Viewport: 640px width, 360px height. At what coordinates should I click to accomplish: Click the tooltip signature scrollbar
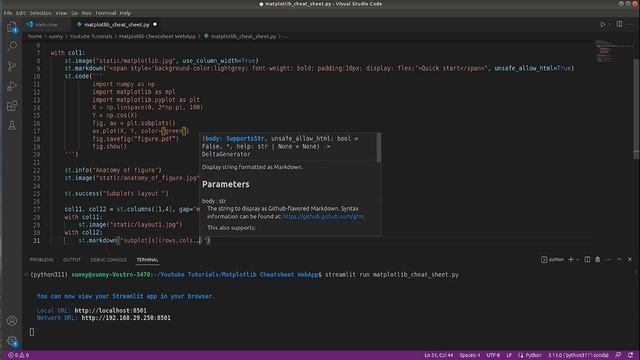[x=379, y=147]
